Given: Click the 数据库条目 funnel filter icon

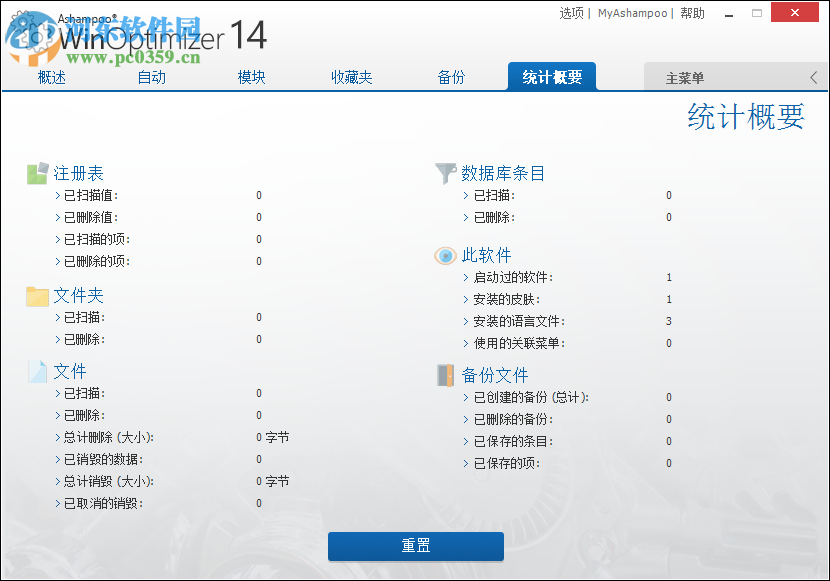Looking at the screenshot, I should pyautogui.click(x=445, y=172).
